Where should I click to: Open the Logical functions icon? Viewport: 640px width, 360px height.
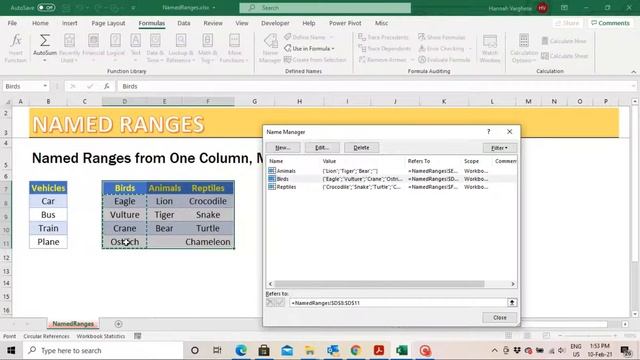coord(115,41)
